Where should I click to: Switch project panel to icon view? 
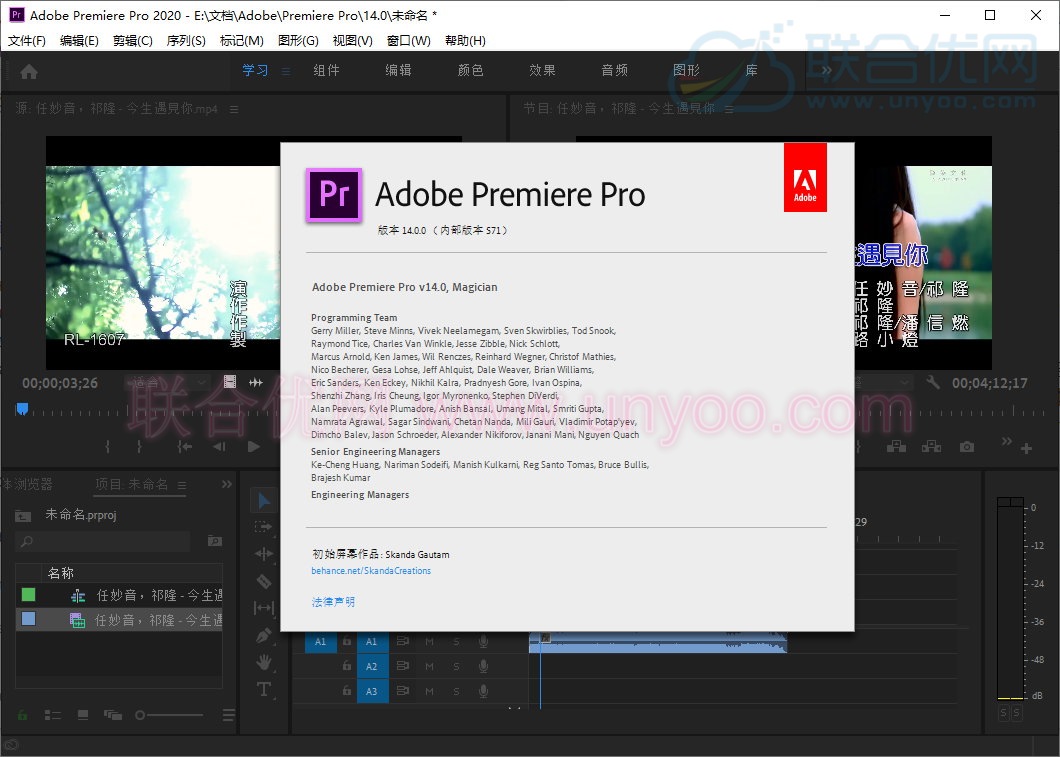coord(83,714)
